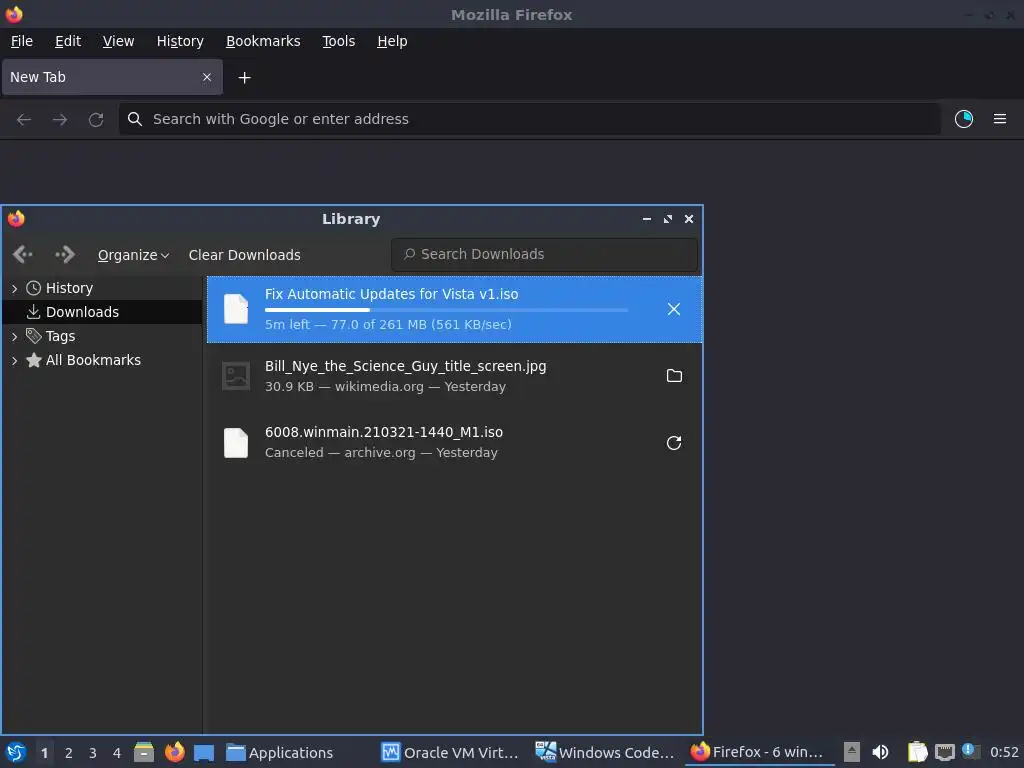The width and height of the screenshot is (1024, 768).
Task: Click file icon of 6008.winmain iso
Action: click(x=236, y=443)
